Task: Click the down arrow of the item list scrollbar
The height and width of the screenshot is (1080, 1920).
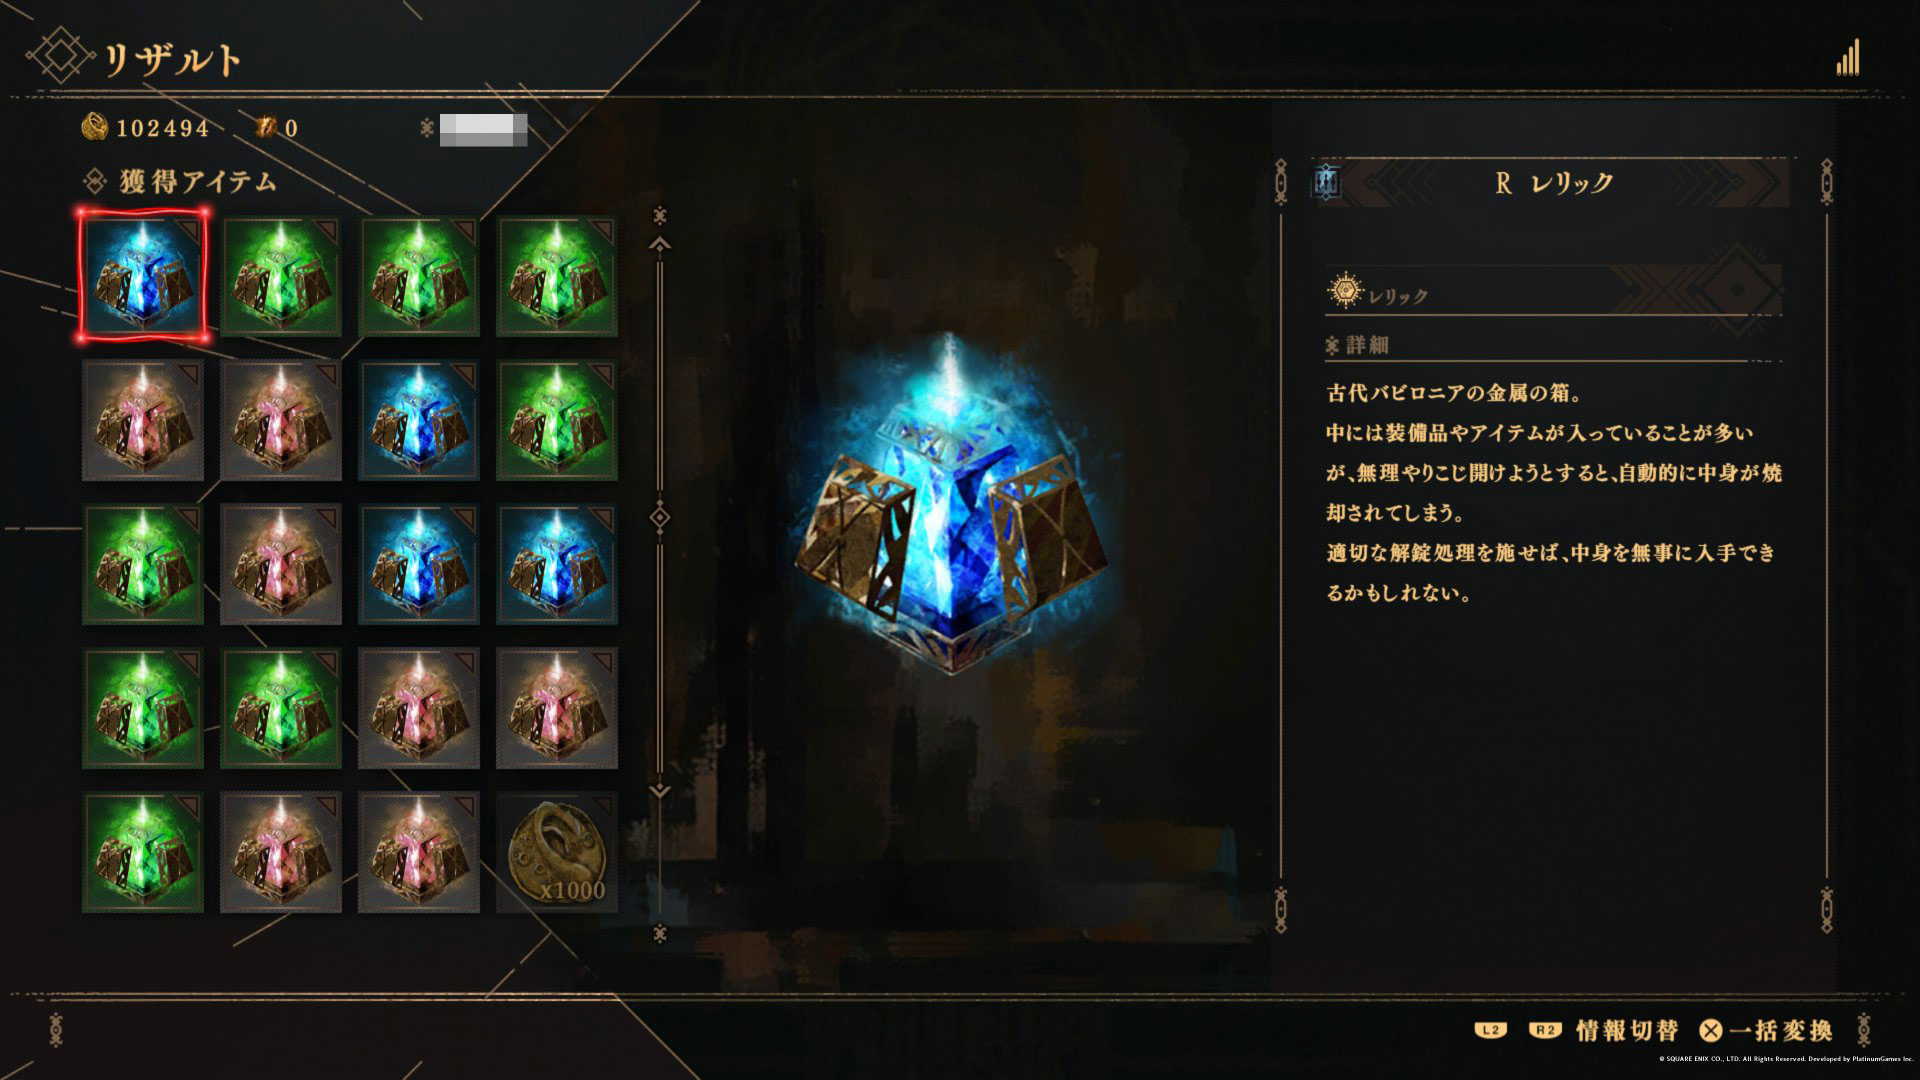Action: [x=659, y=791]
